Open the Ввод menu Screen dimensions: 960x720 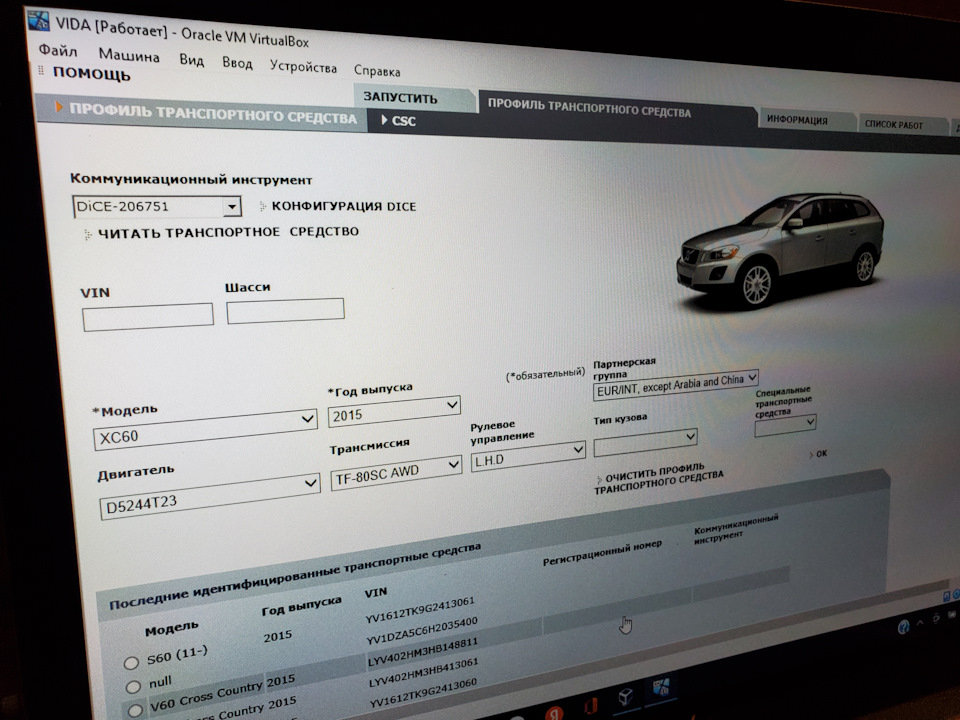237,63
